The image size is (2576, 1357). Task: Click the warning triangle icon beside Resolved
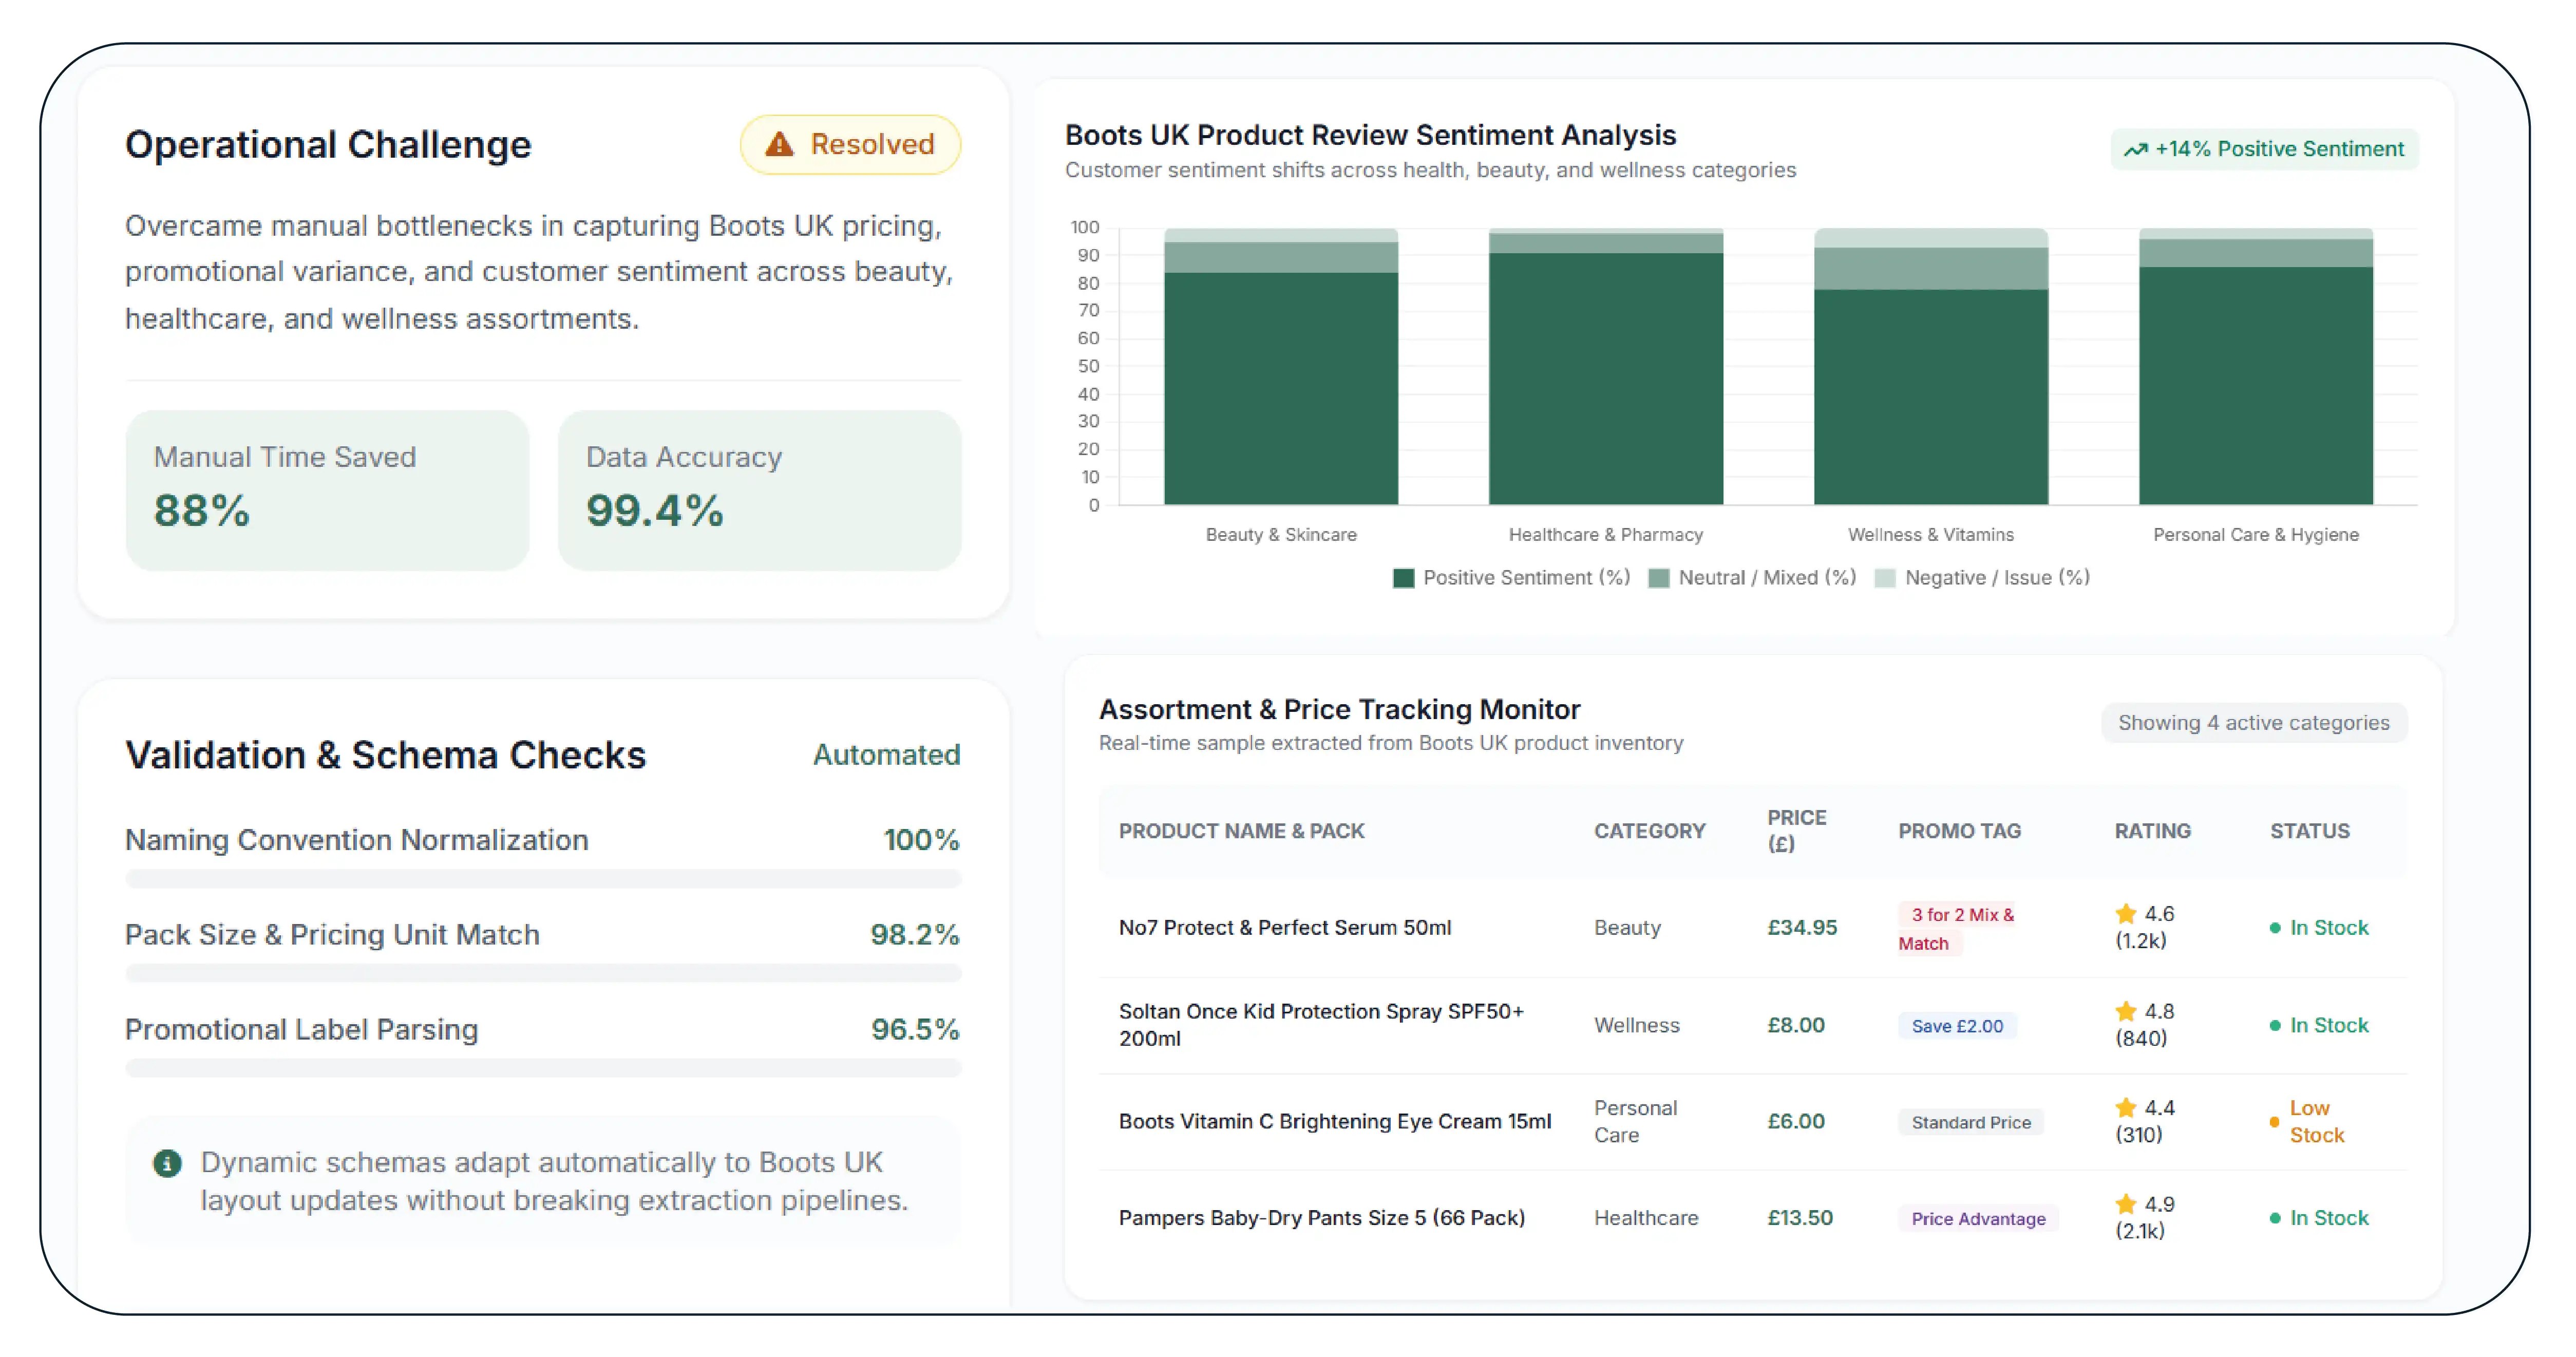779,145
